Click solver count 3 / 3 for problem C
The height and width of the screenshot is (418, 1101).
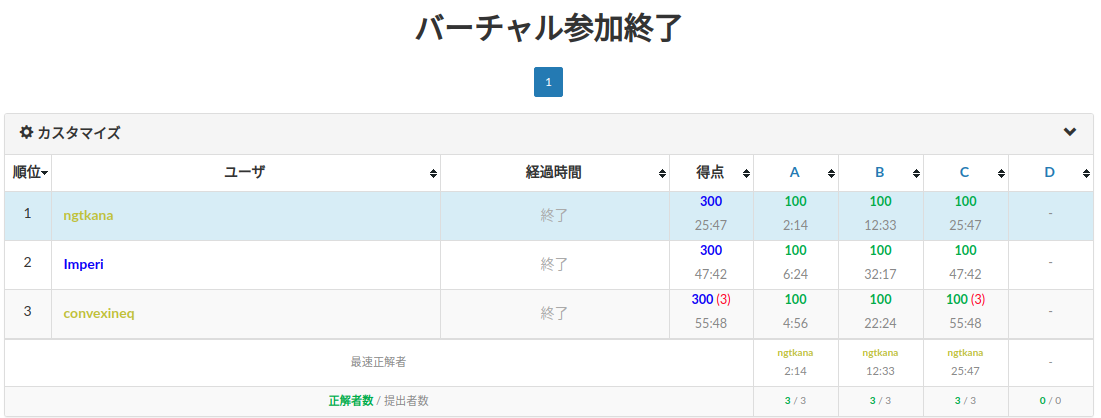coord(965,401)
